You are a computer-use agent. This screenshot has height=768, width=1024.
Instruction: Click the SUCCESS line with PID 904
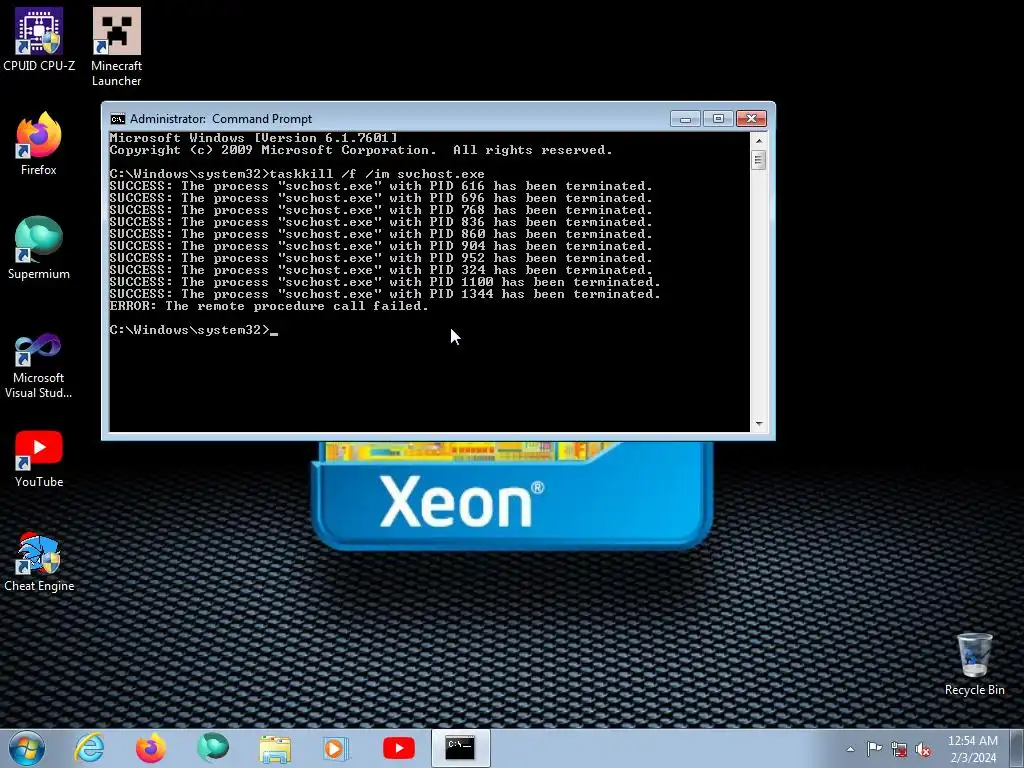coord(381,246)
